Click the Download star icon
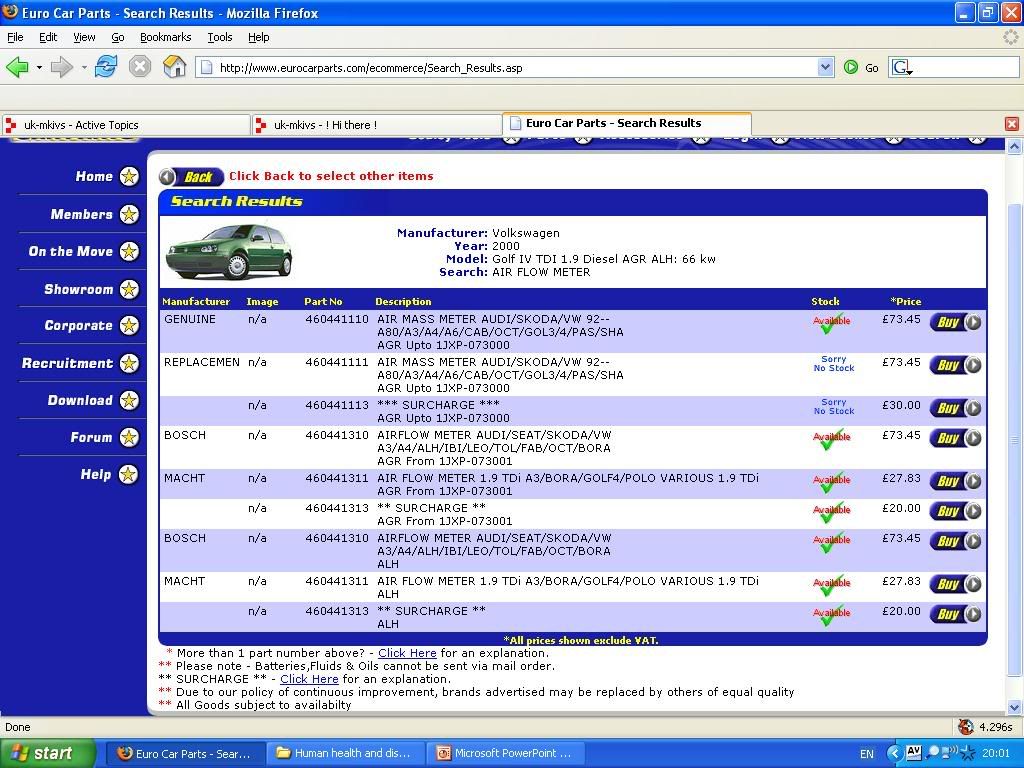1024x768 pixels. coord(129,400)
